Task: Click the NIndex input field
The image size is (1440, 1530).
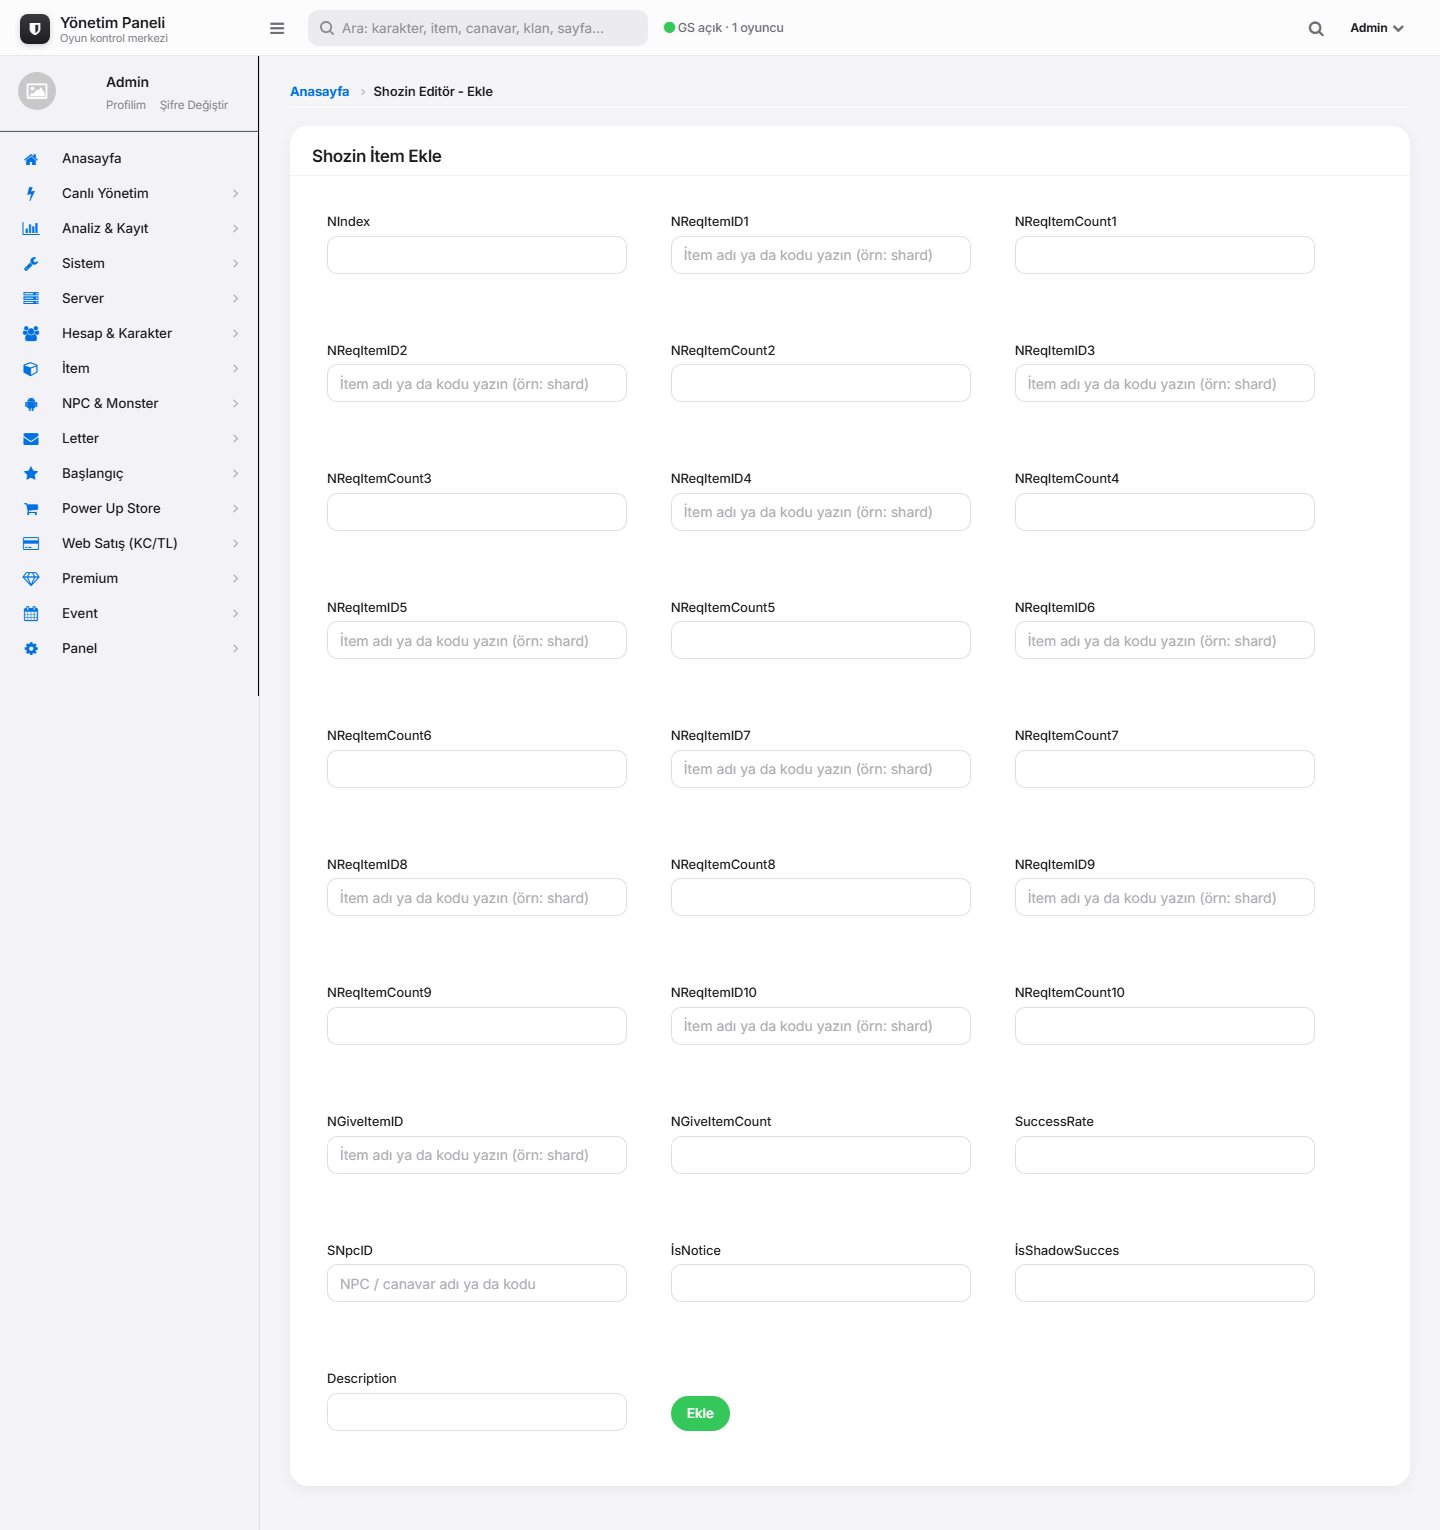Action: coord(477,255)
